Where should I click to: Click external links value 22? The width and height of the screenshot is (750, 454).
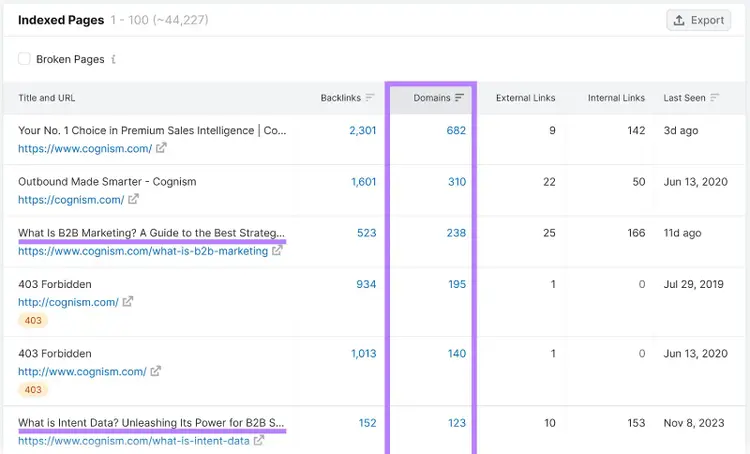point(549,182)
